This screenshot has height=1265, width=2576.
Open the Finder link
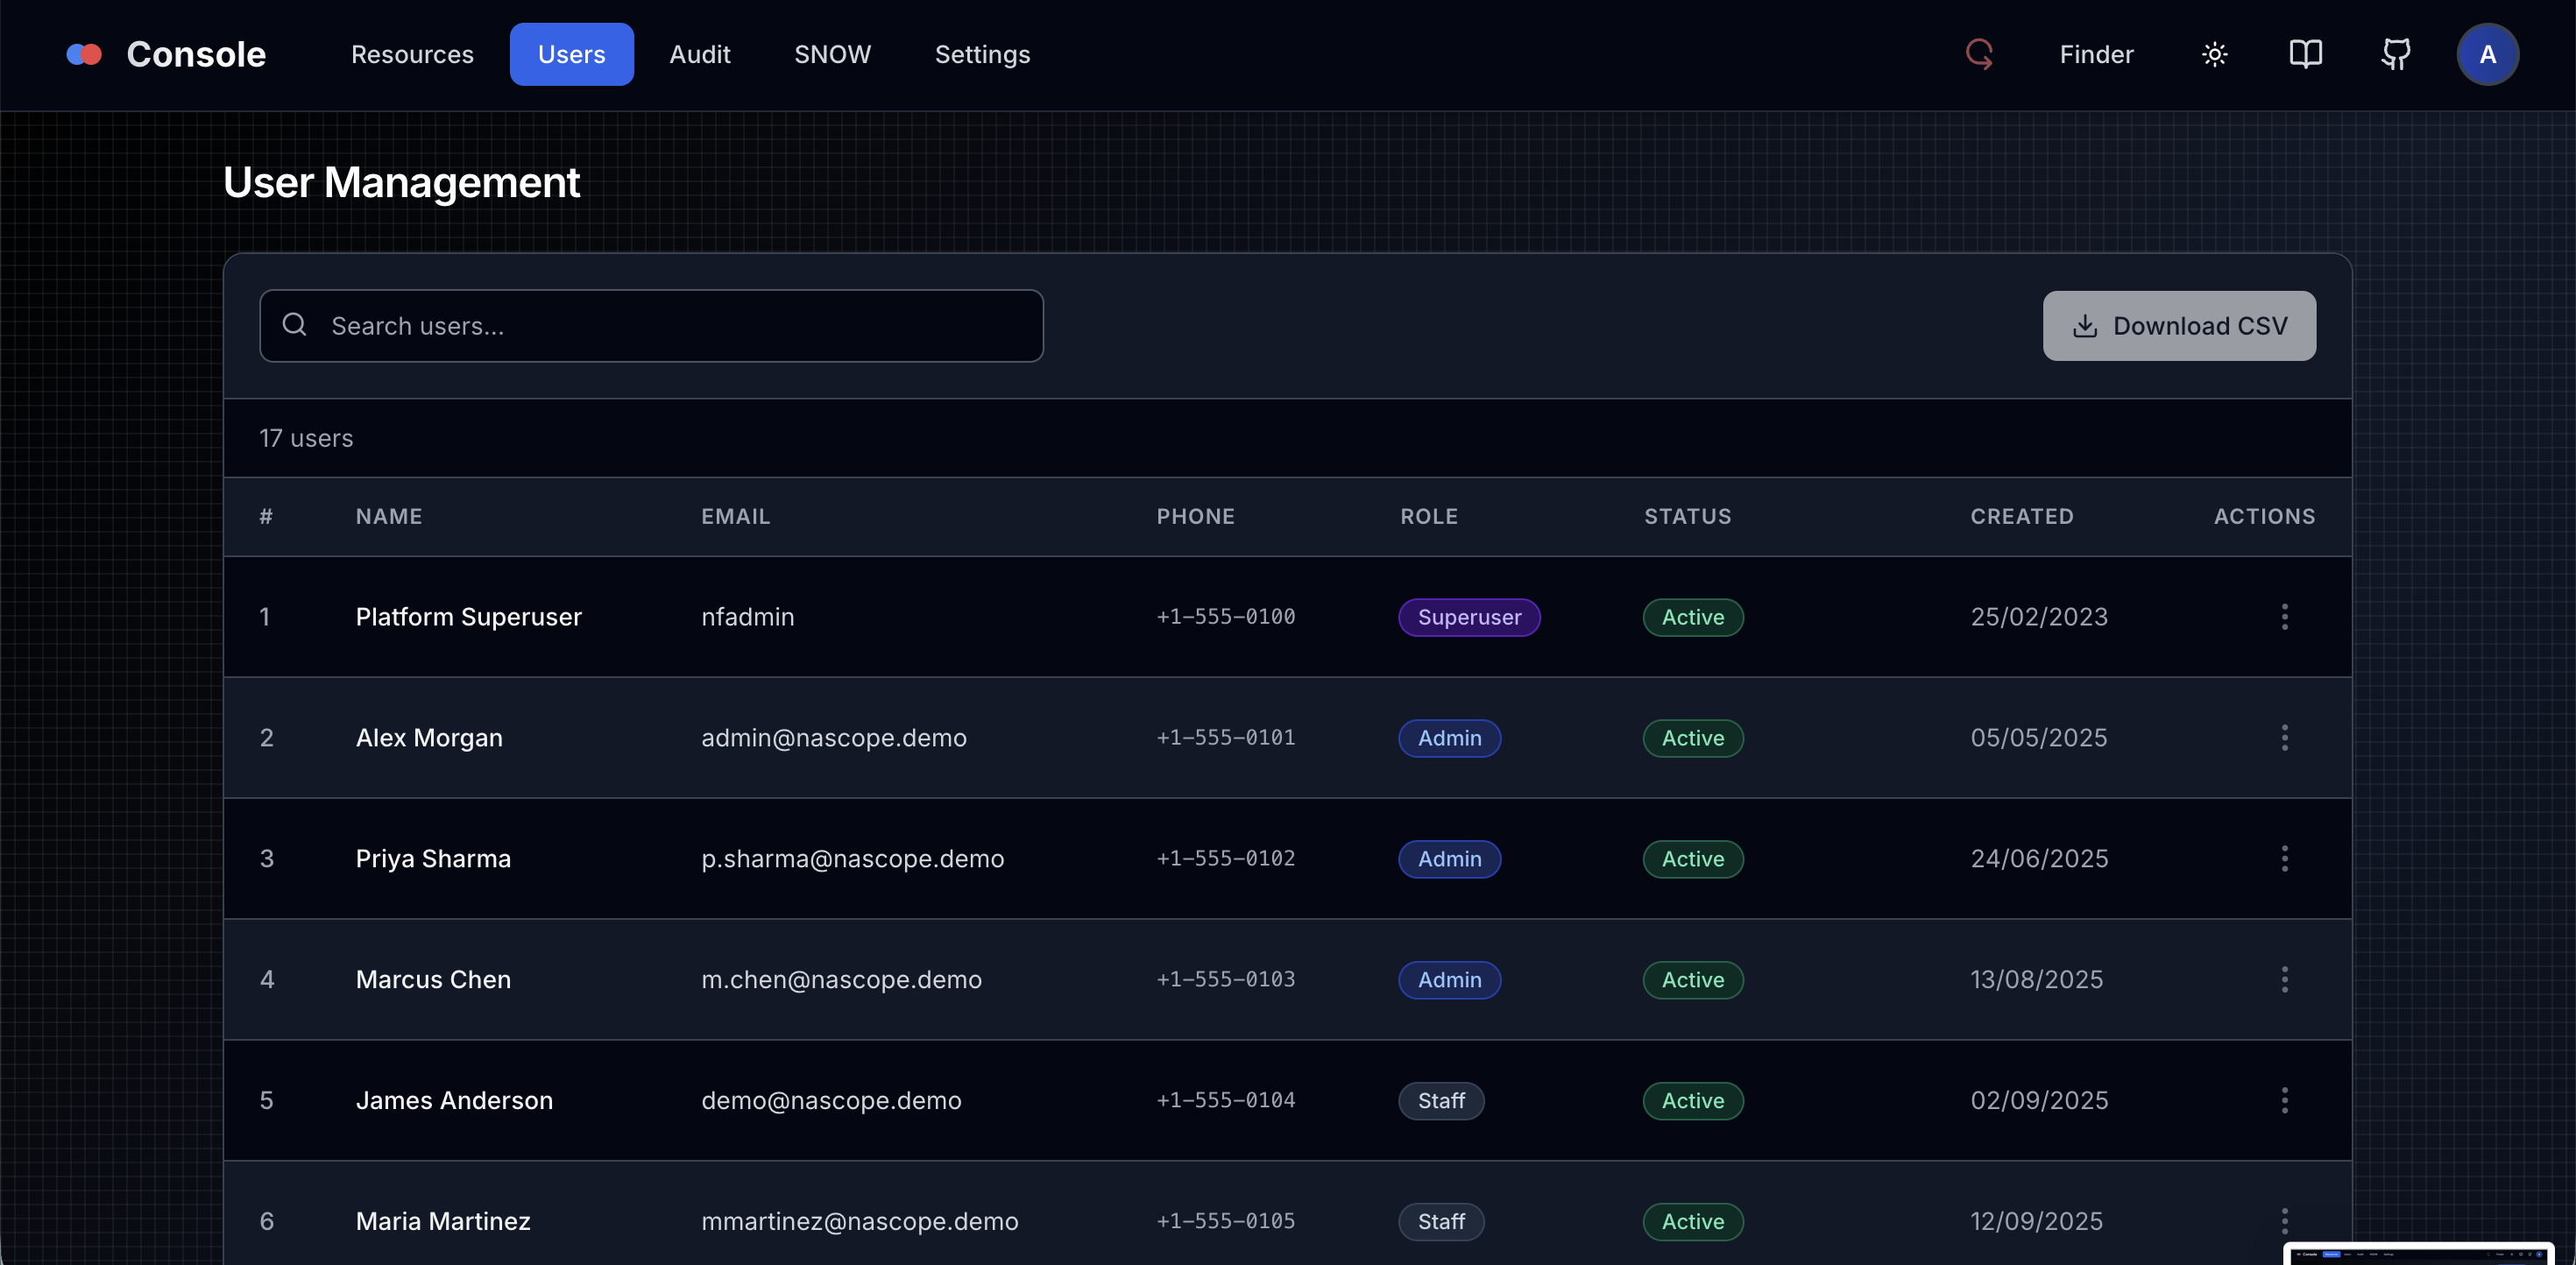tap(2096, 54)
